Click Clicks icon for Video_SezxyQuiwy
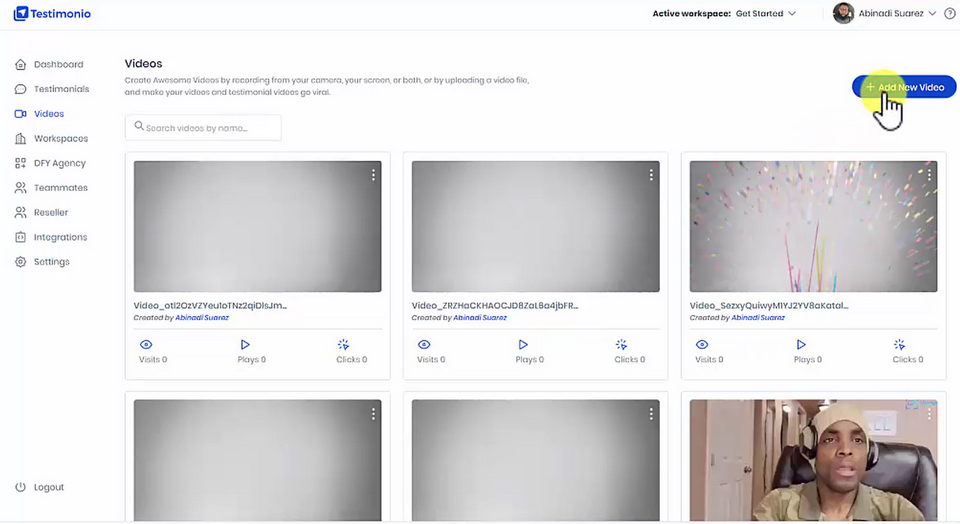 point(899,345)
